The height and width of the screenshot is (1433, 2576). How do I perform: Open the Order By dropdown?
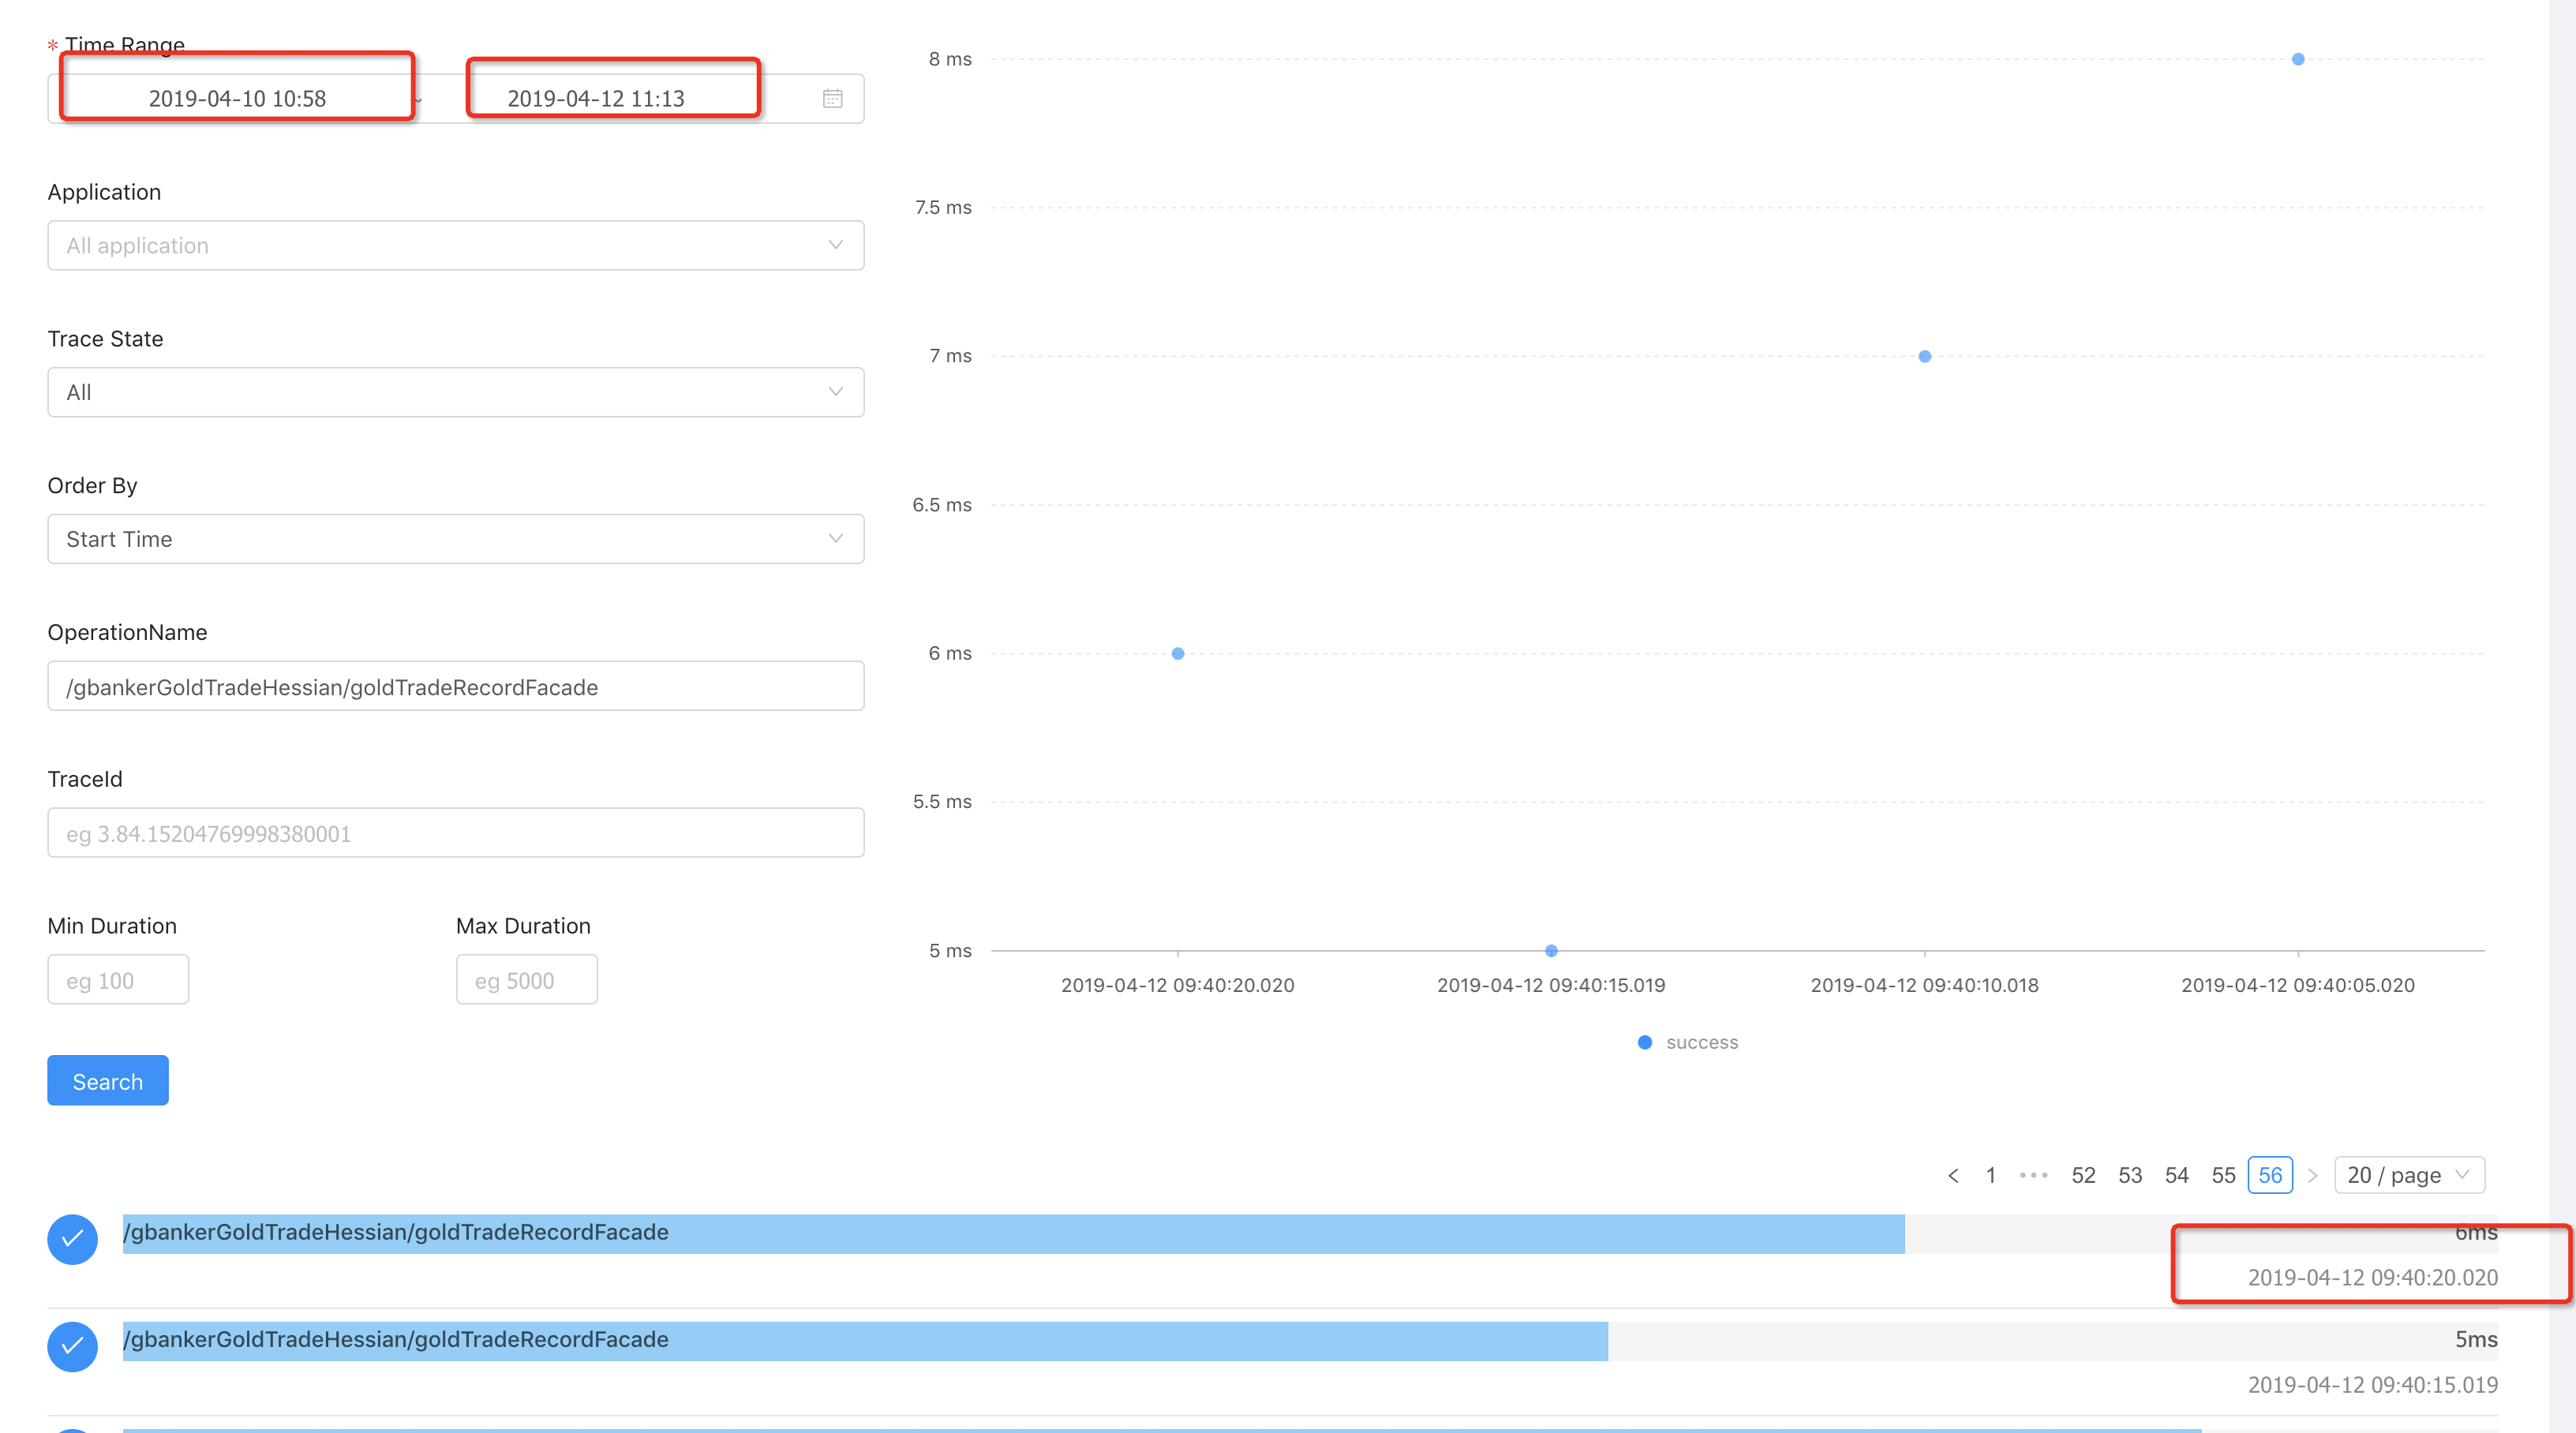tap(455, 539)
